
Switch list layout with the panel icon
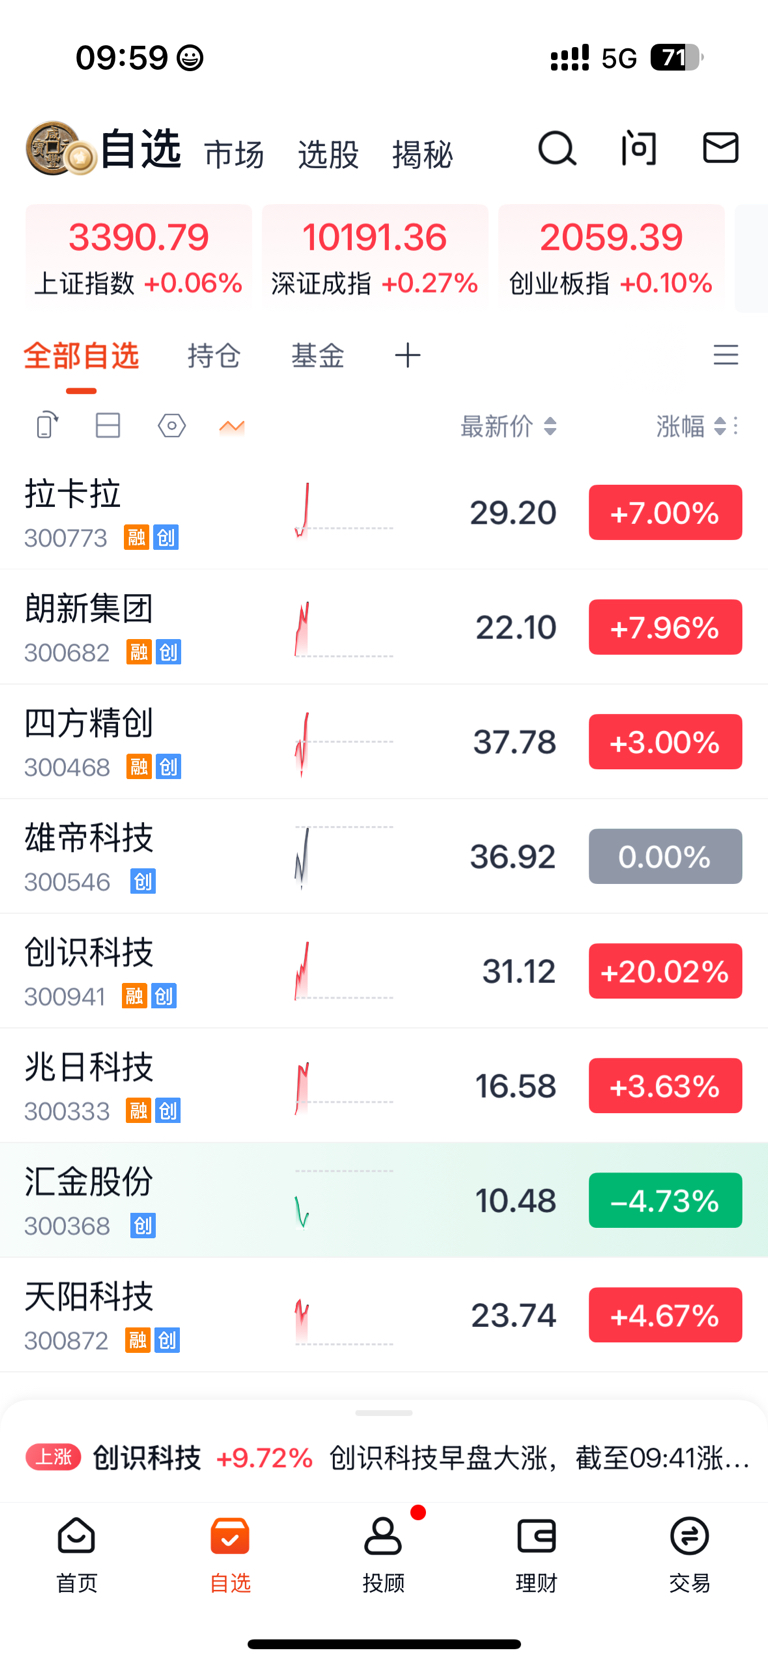point(108,426)
